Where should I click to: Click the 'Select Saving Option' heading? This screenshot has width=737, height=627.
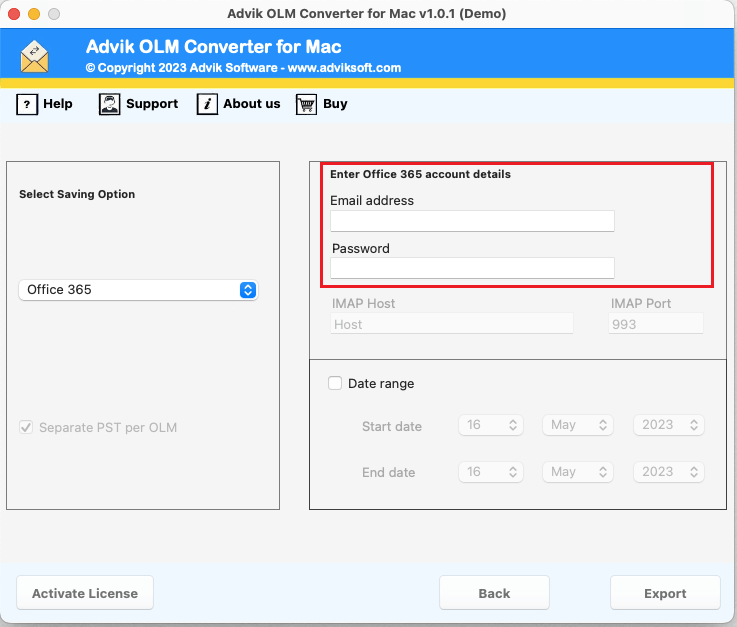click(x=77, y=194)
